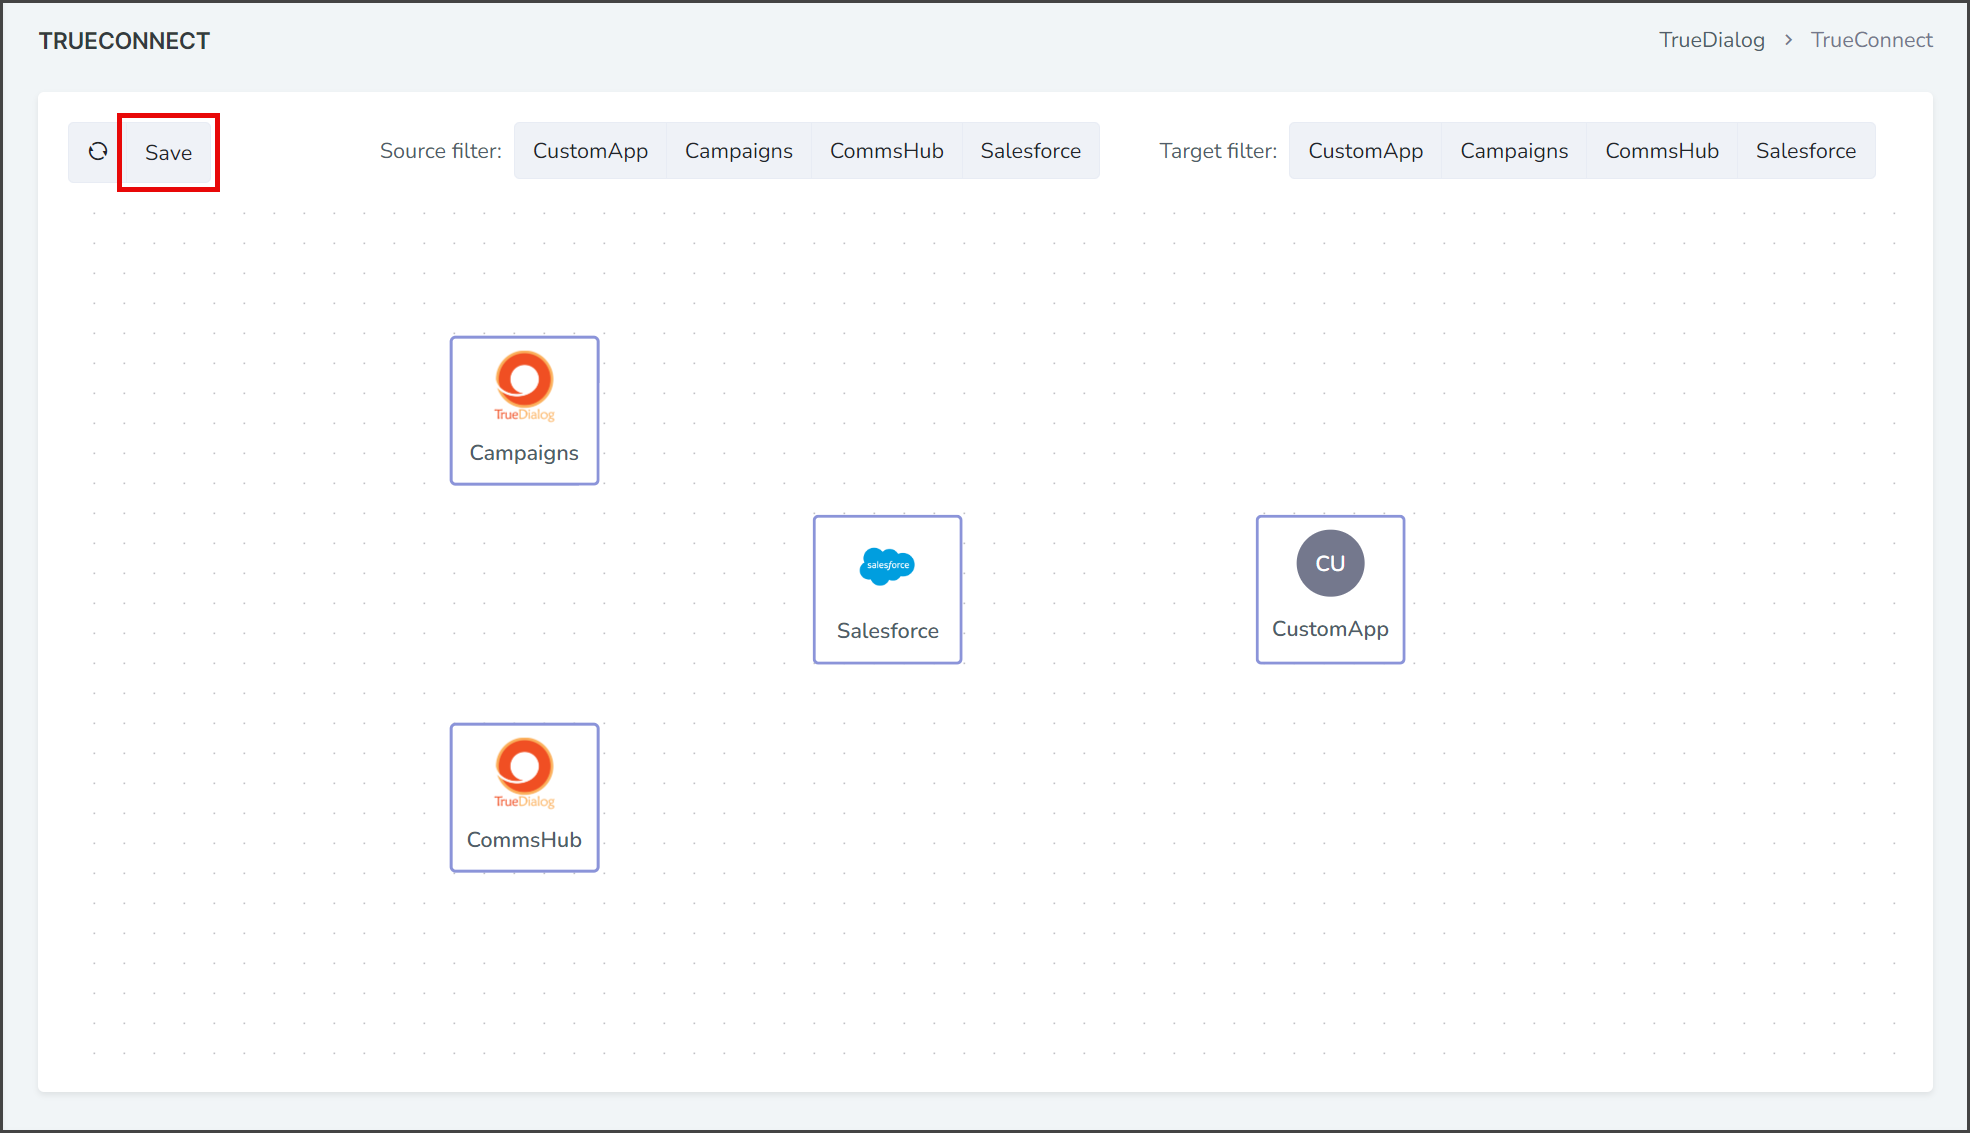Toggle CustomApp in the Source filter
Screen dimensions: 1970x1133
(x=590, y=151)
